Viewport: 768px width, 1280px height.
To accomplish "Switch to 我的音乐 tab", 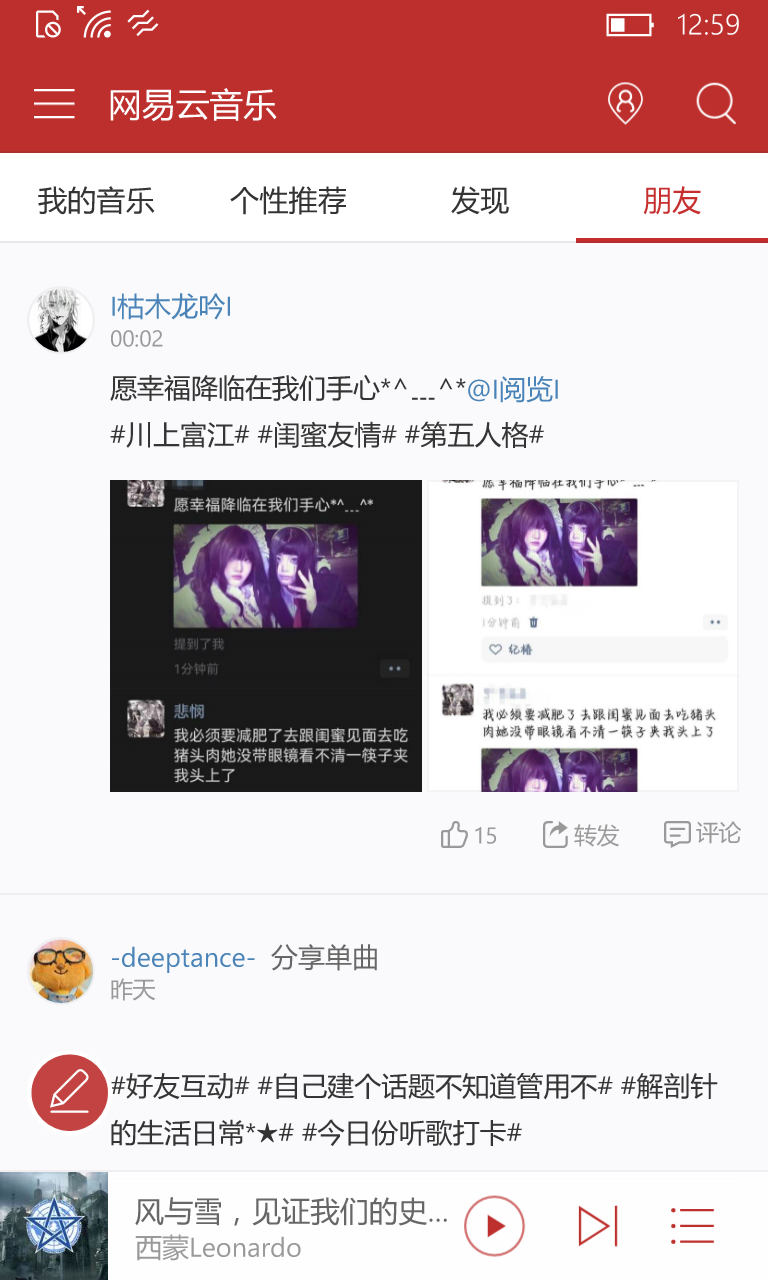I will click(x=96, y=201).
